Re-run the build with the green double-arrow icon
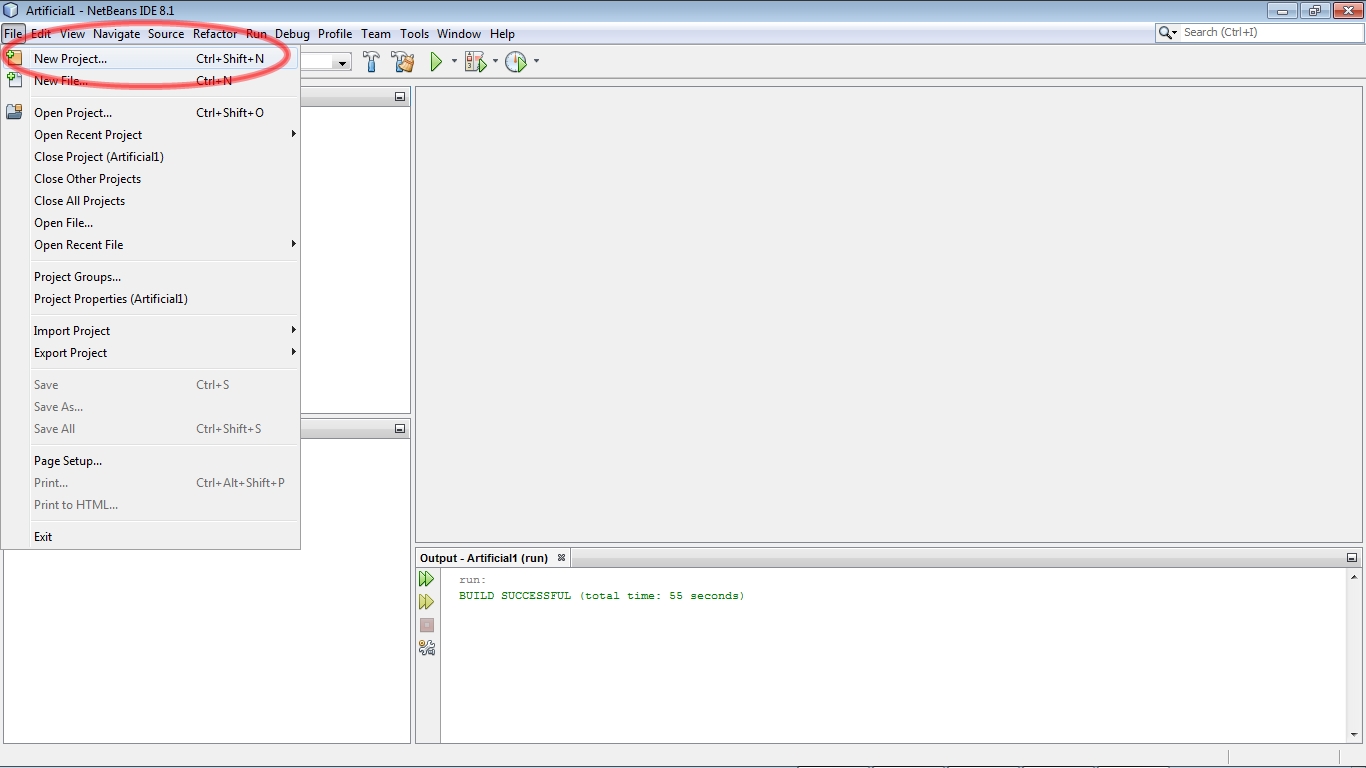The width and height of the screenshot is (1366, 768). tap(427, 578)
